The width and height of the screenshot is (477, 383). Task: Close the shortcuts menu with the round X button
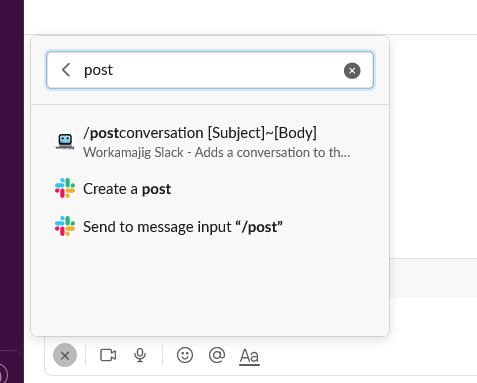[x=65, y=355]
